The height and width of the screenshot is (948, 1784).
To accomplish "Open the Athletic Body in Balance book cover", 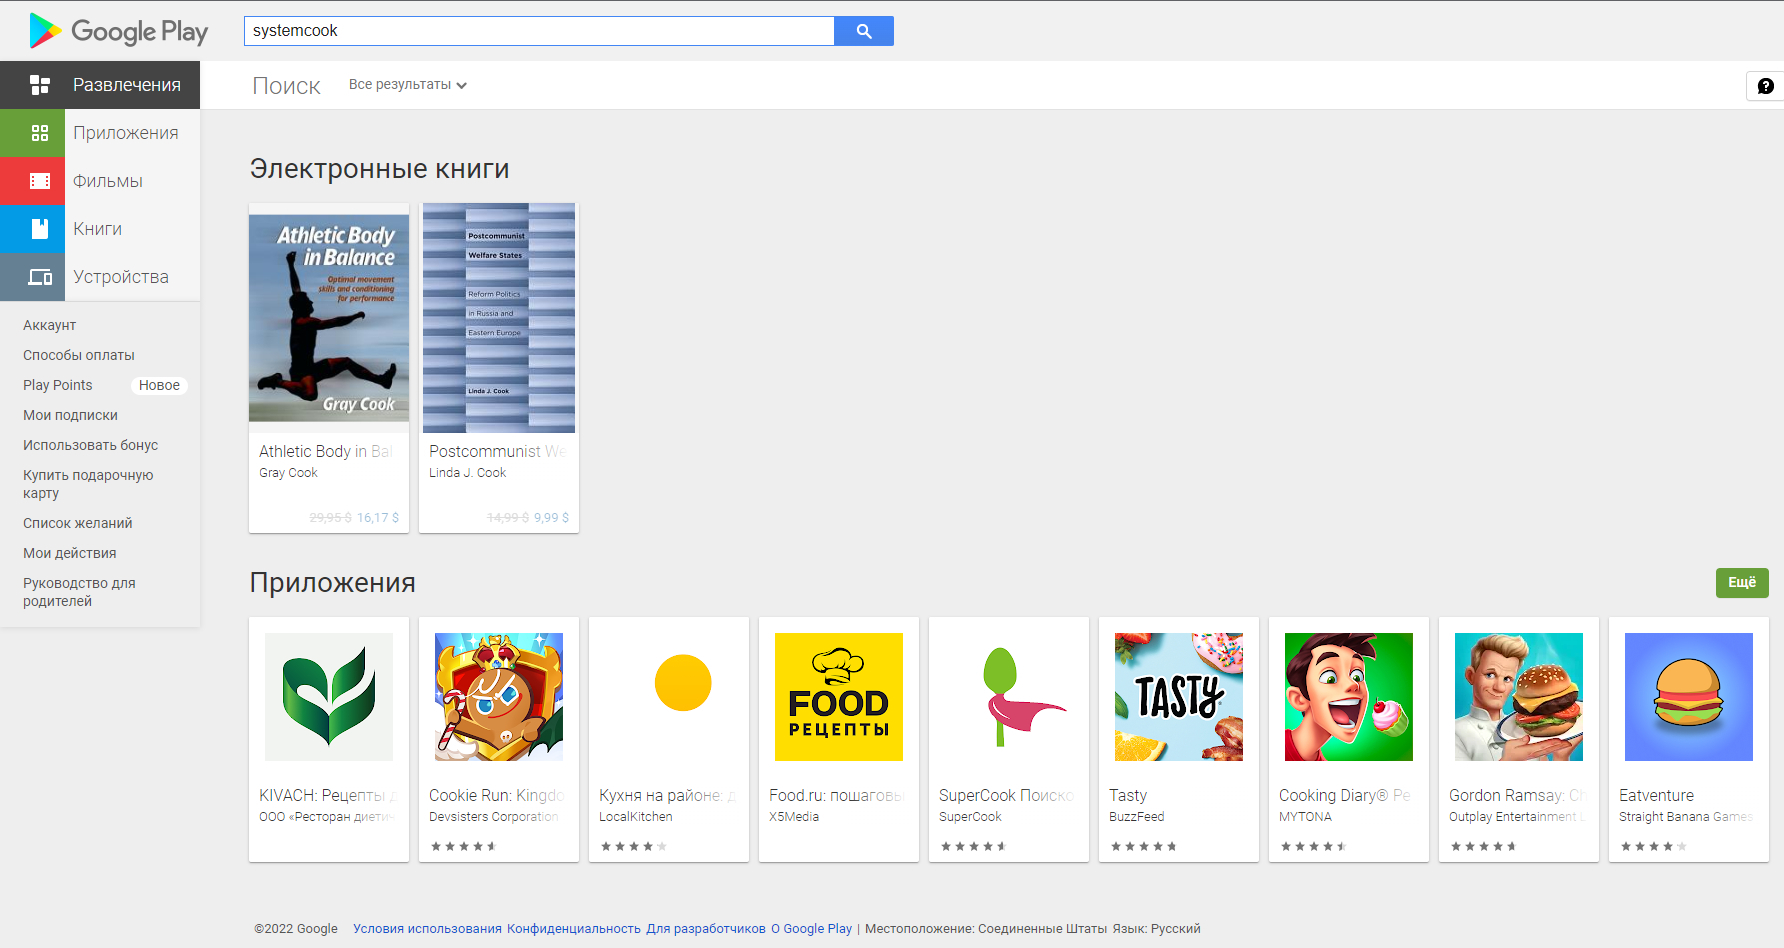I will (x=329, y=318).
